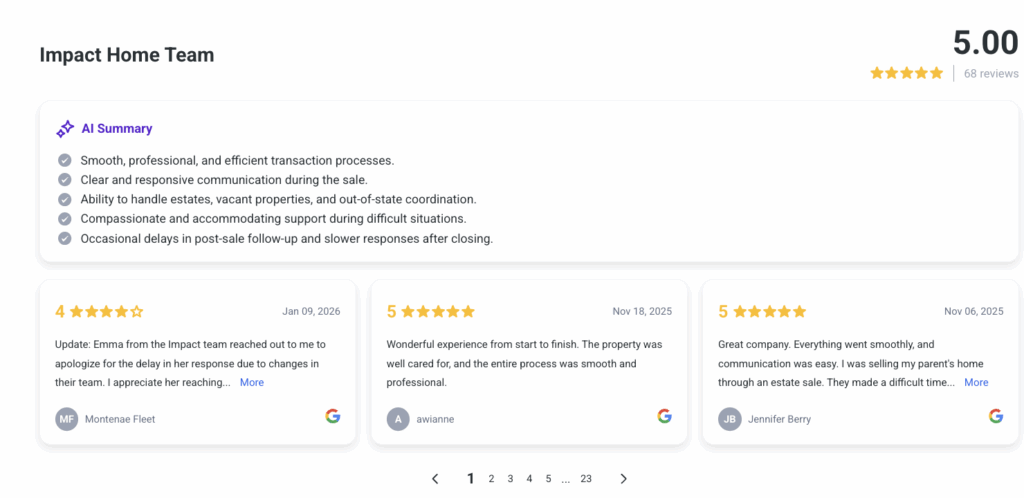Click the AI Summary sparkle icon
The height and width of the screenshot is (498, 1024).
pyautogui.click(x=65, y=129)
